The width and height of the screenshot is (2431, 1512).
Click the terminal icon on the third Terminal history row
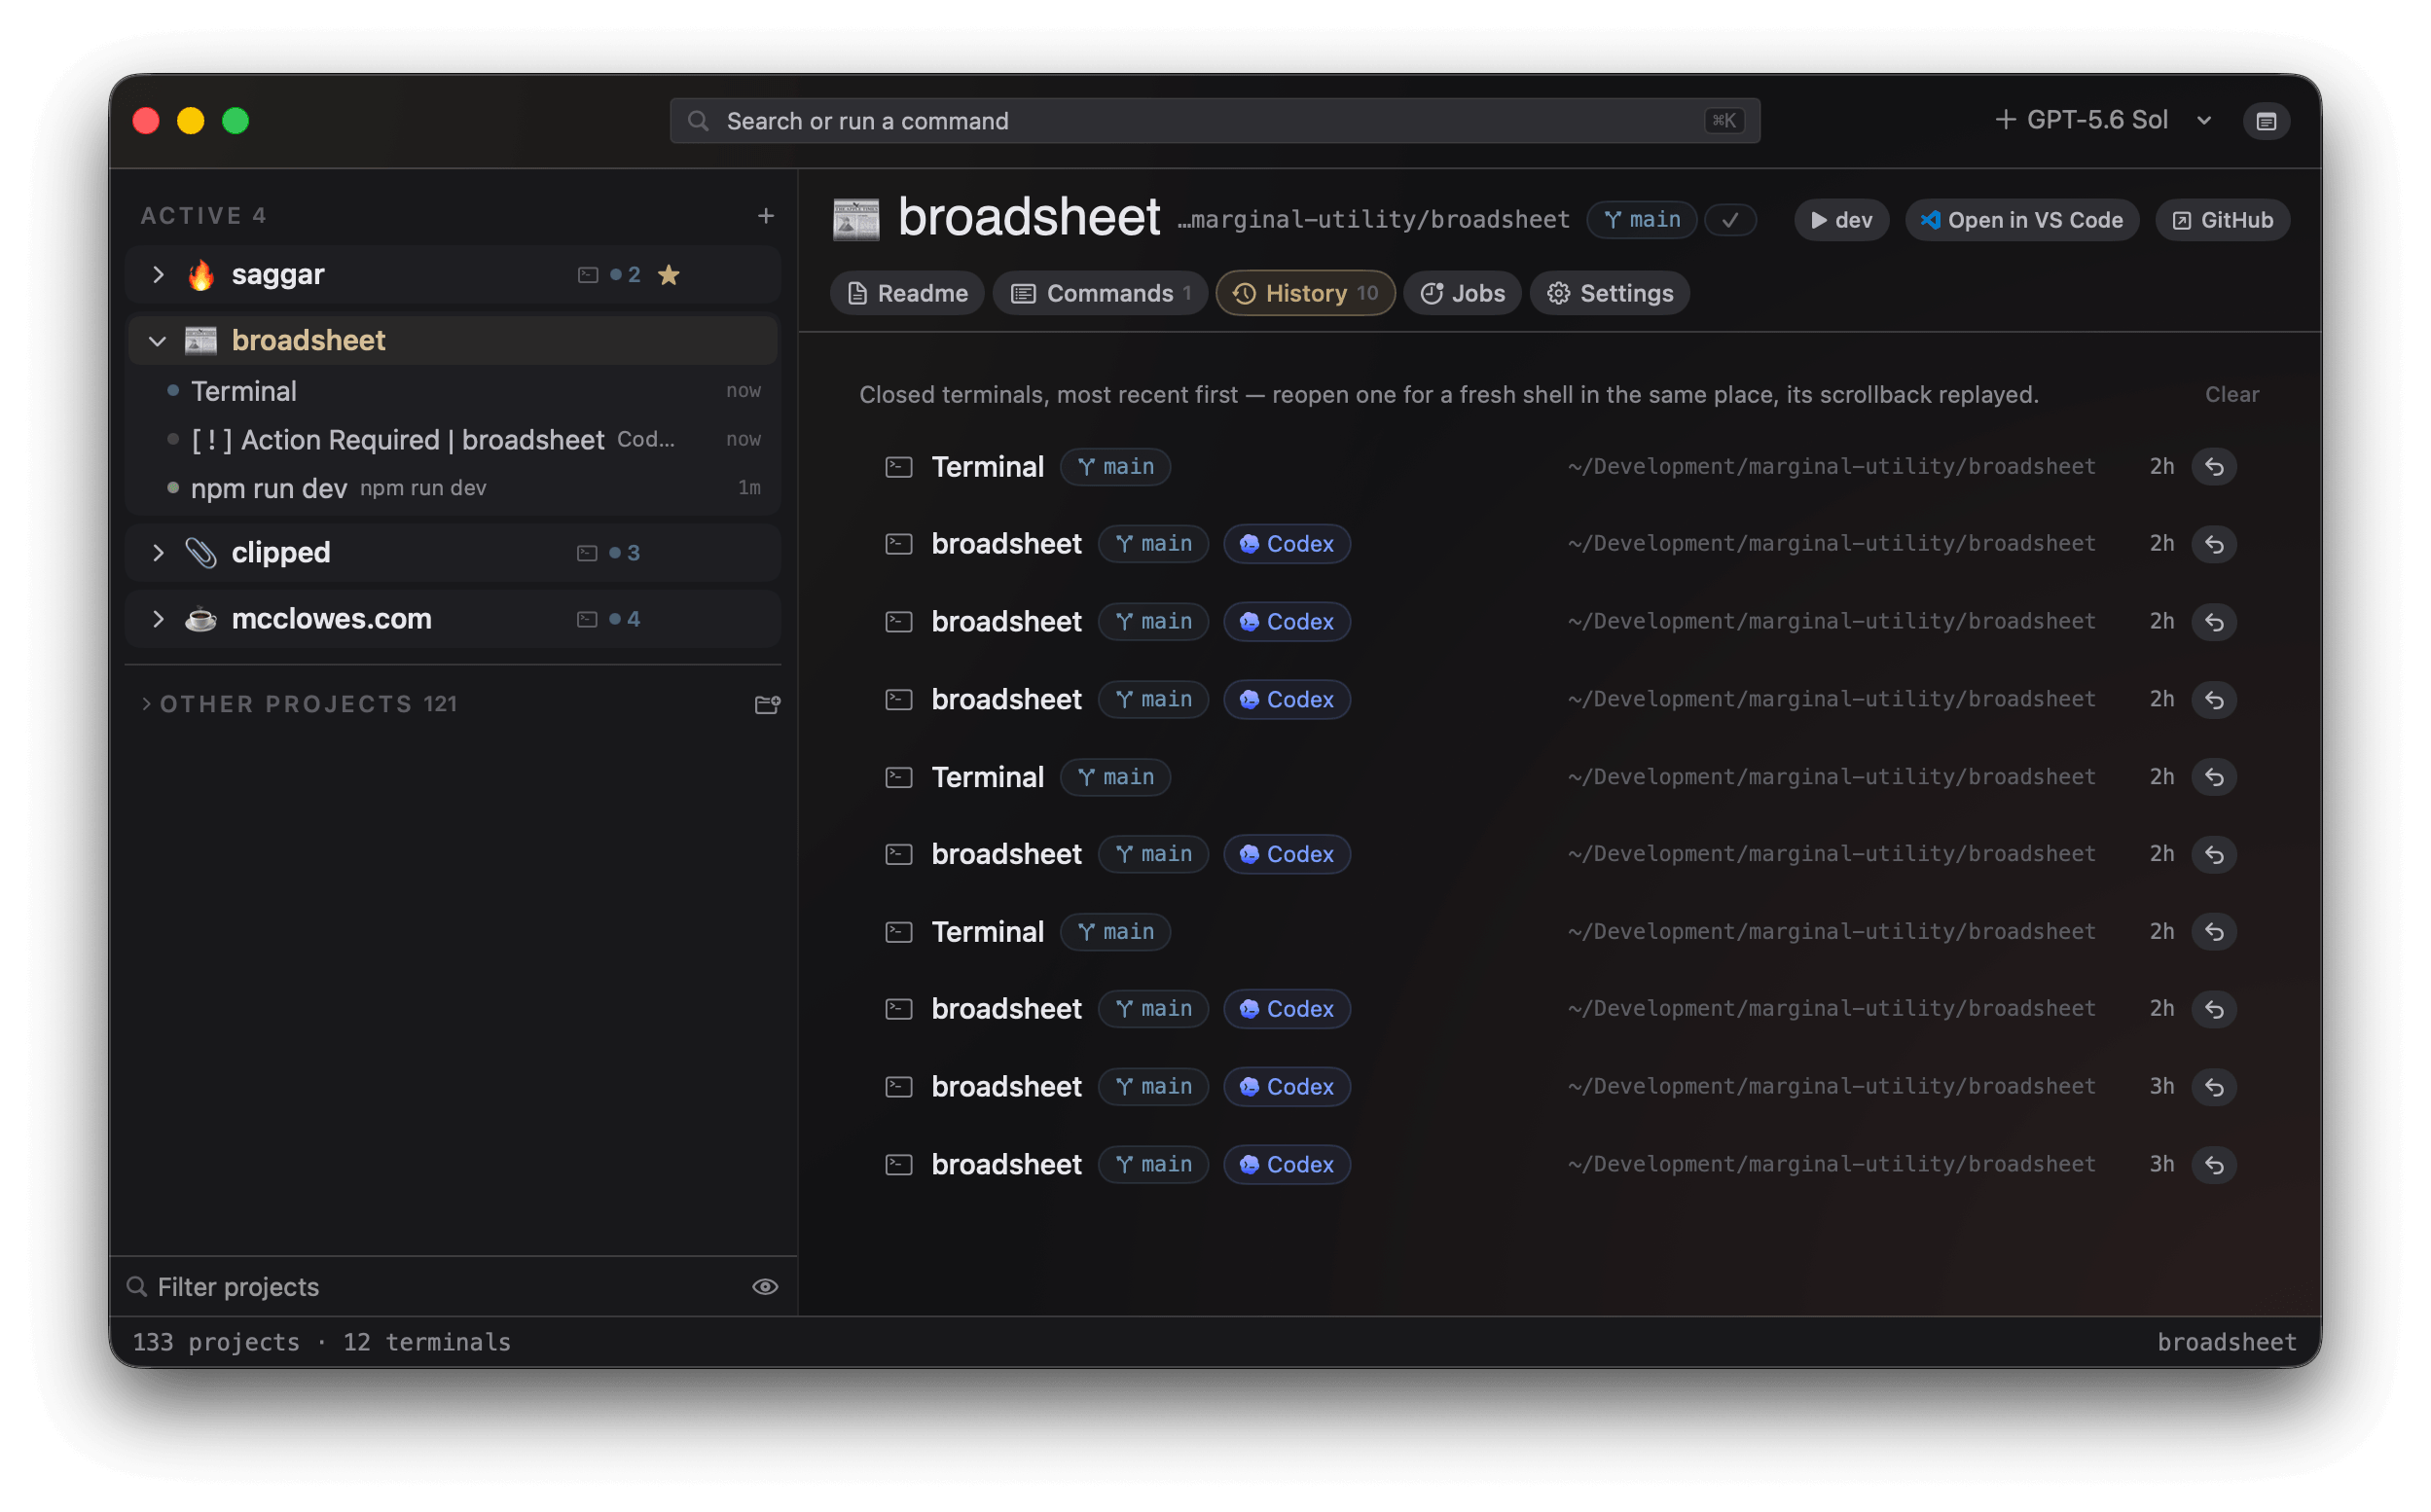tap(899, 932)
